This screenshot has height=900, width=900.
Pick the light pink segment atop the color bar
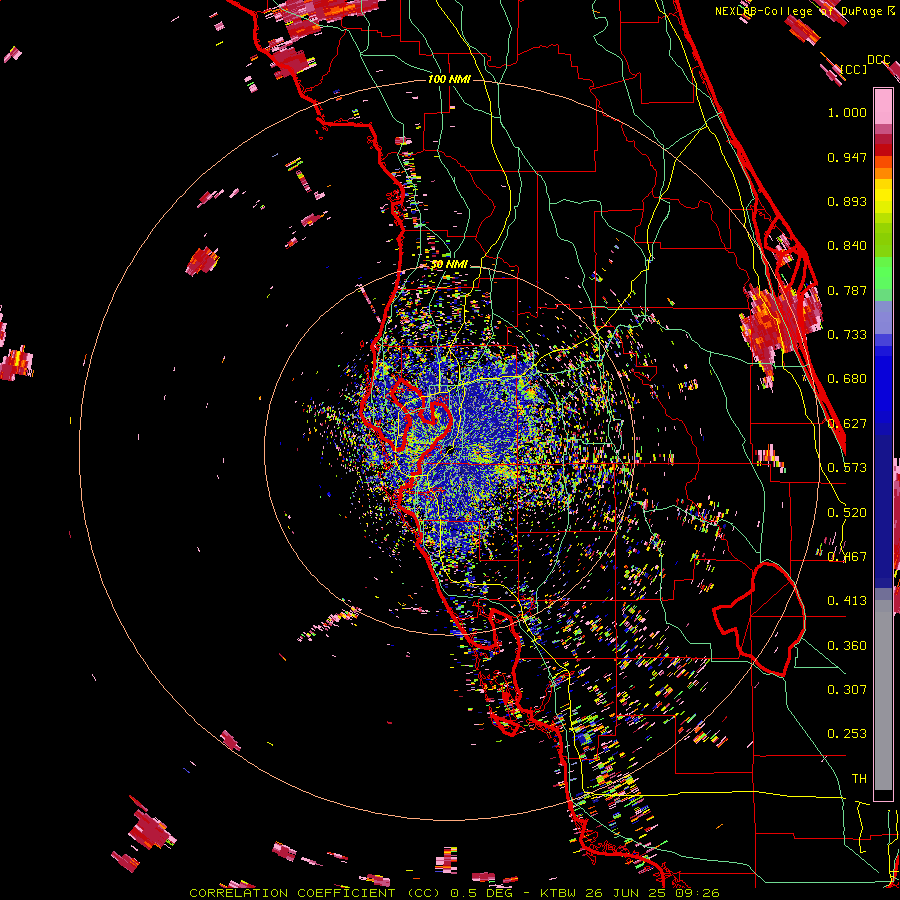883,106
